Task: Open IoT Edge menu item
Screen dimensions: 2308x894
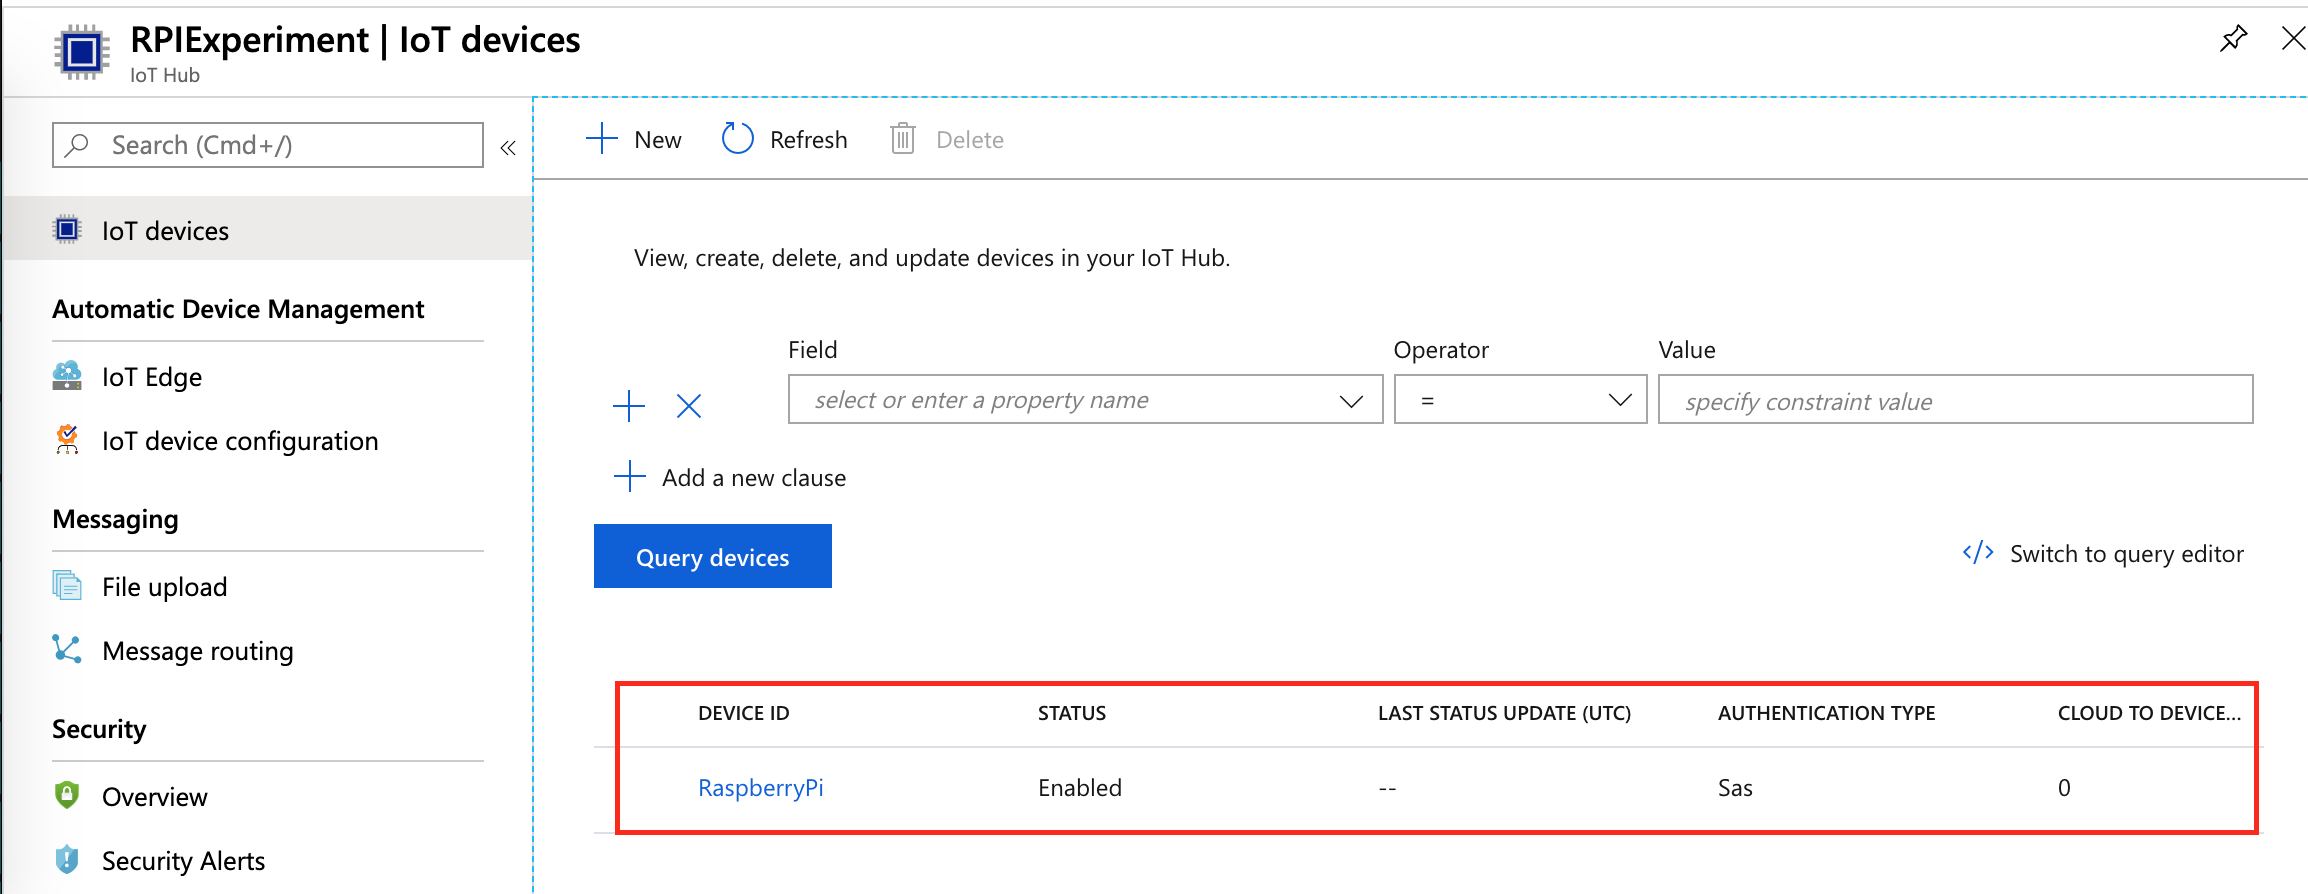Action: pos(152,377)
